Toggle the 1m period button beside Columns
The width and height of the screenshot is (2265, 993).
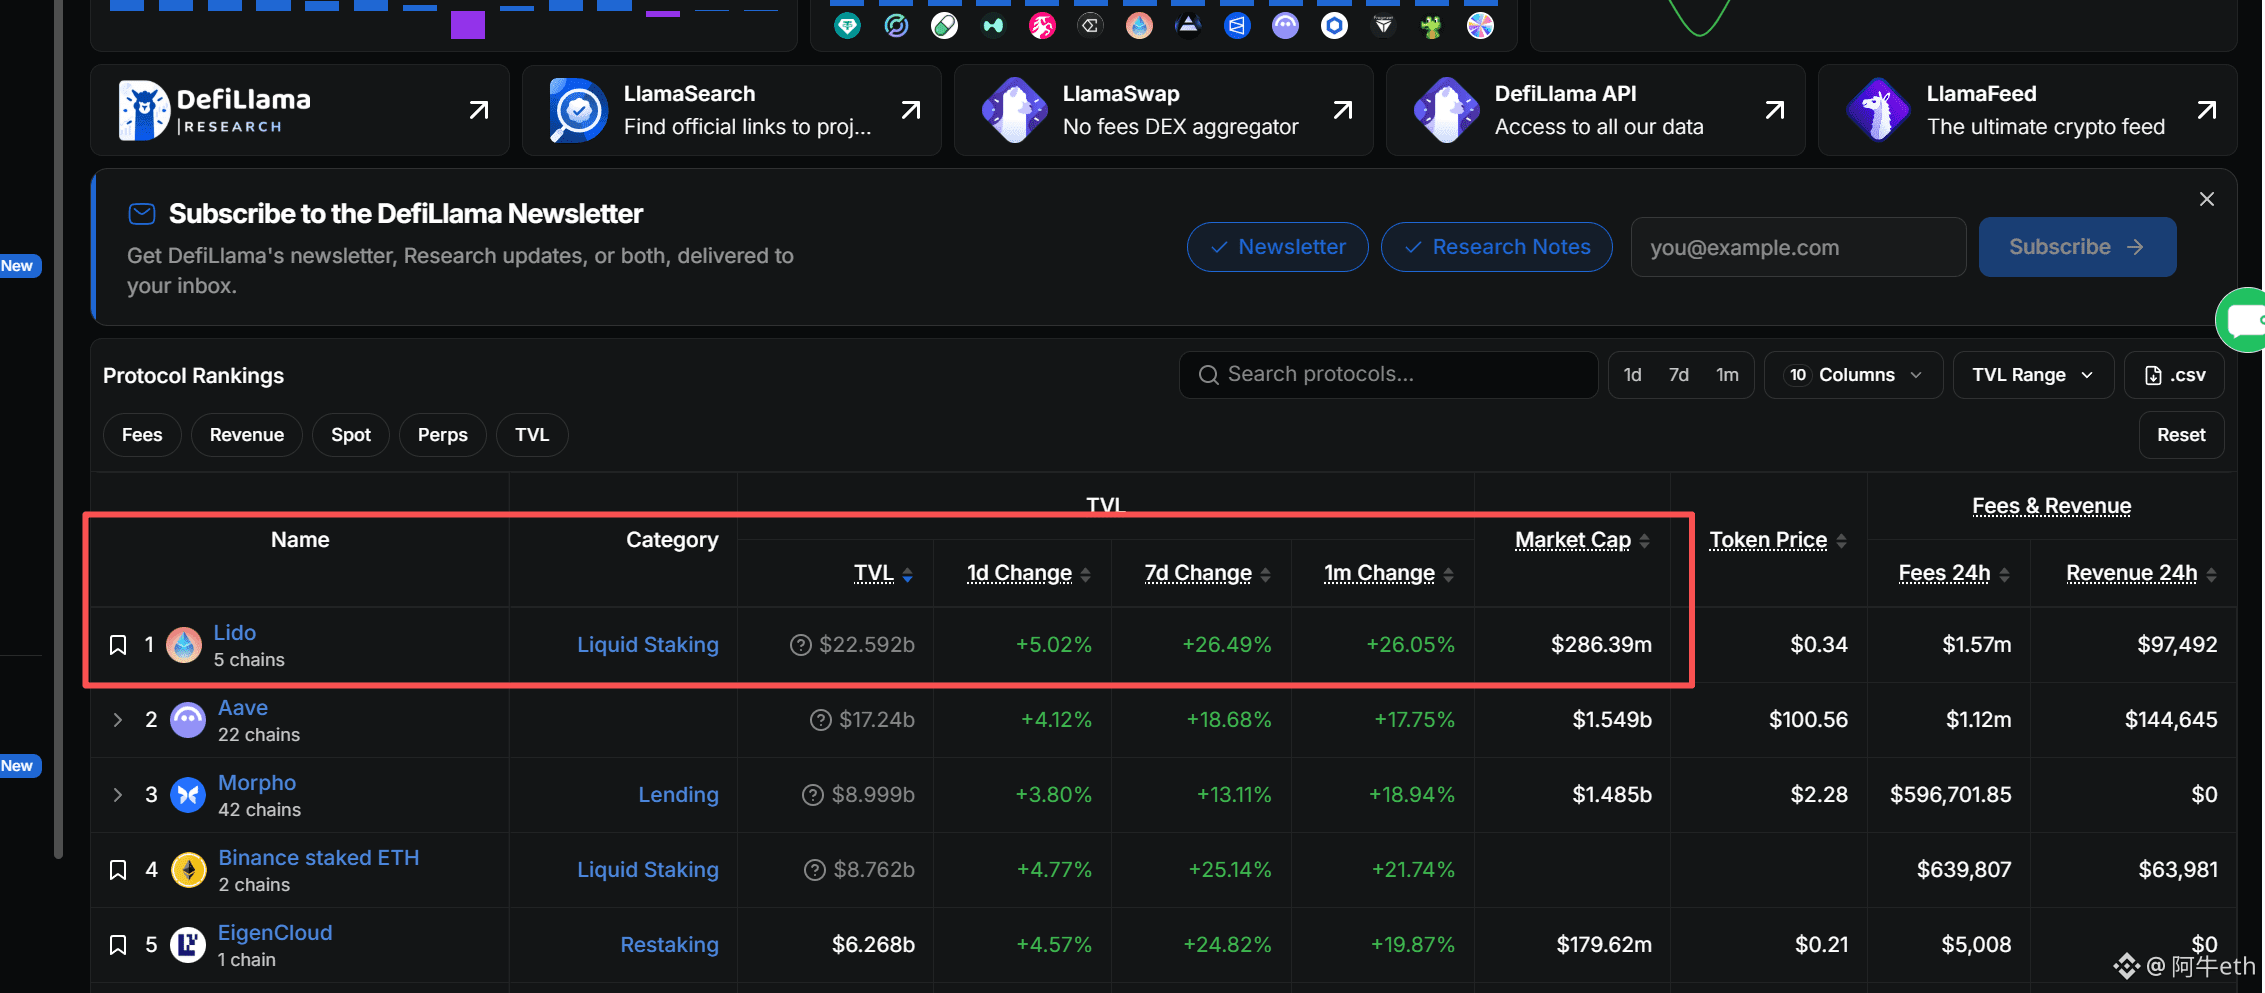(1727, 375)
